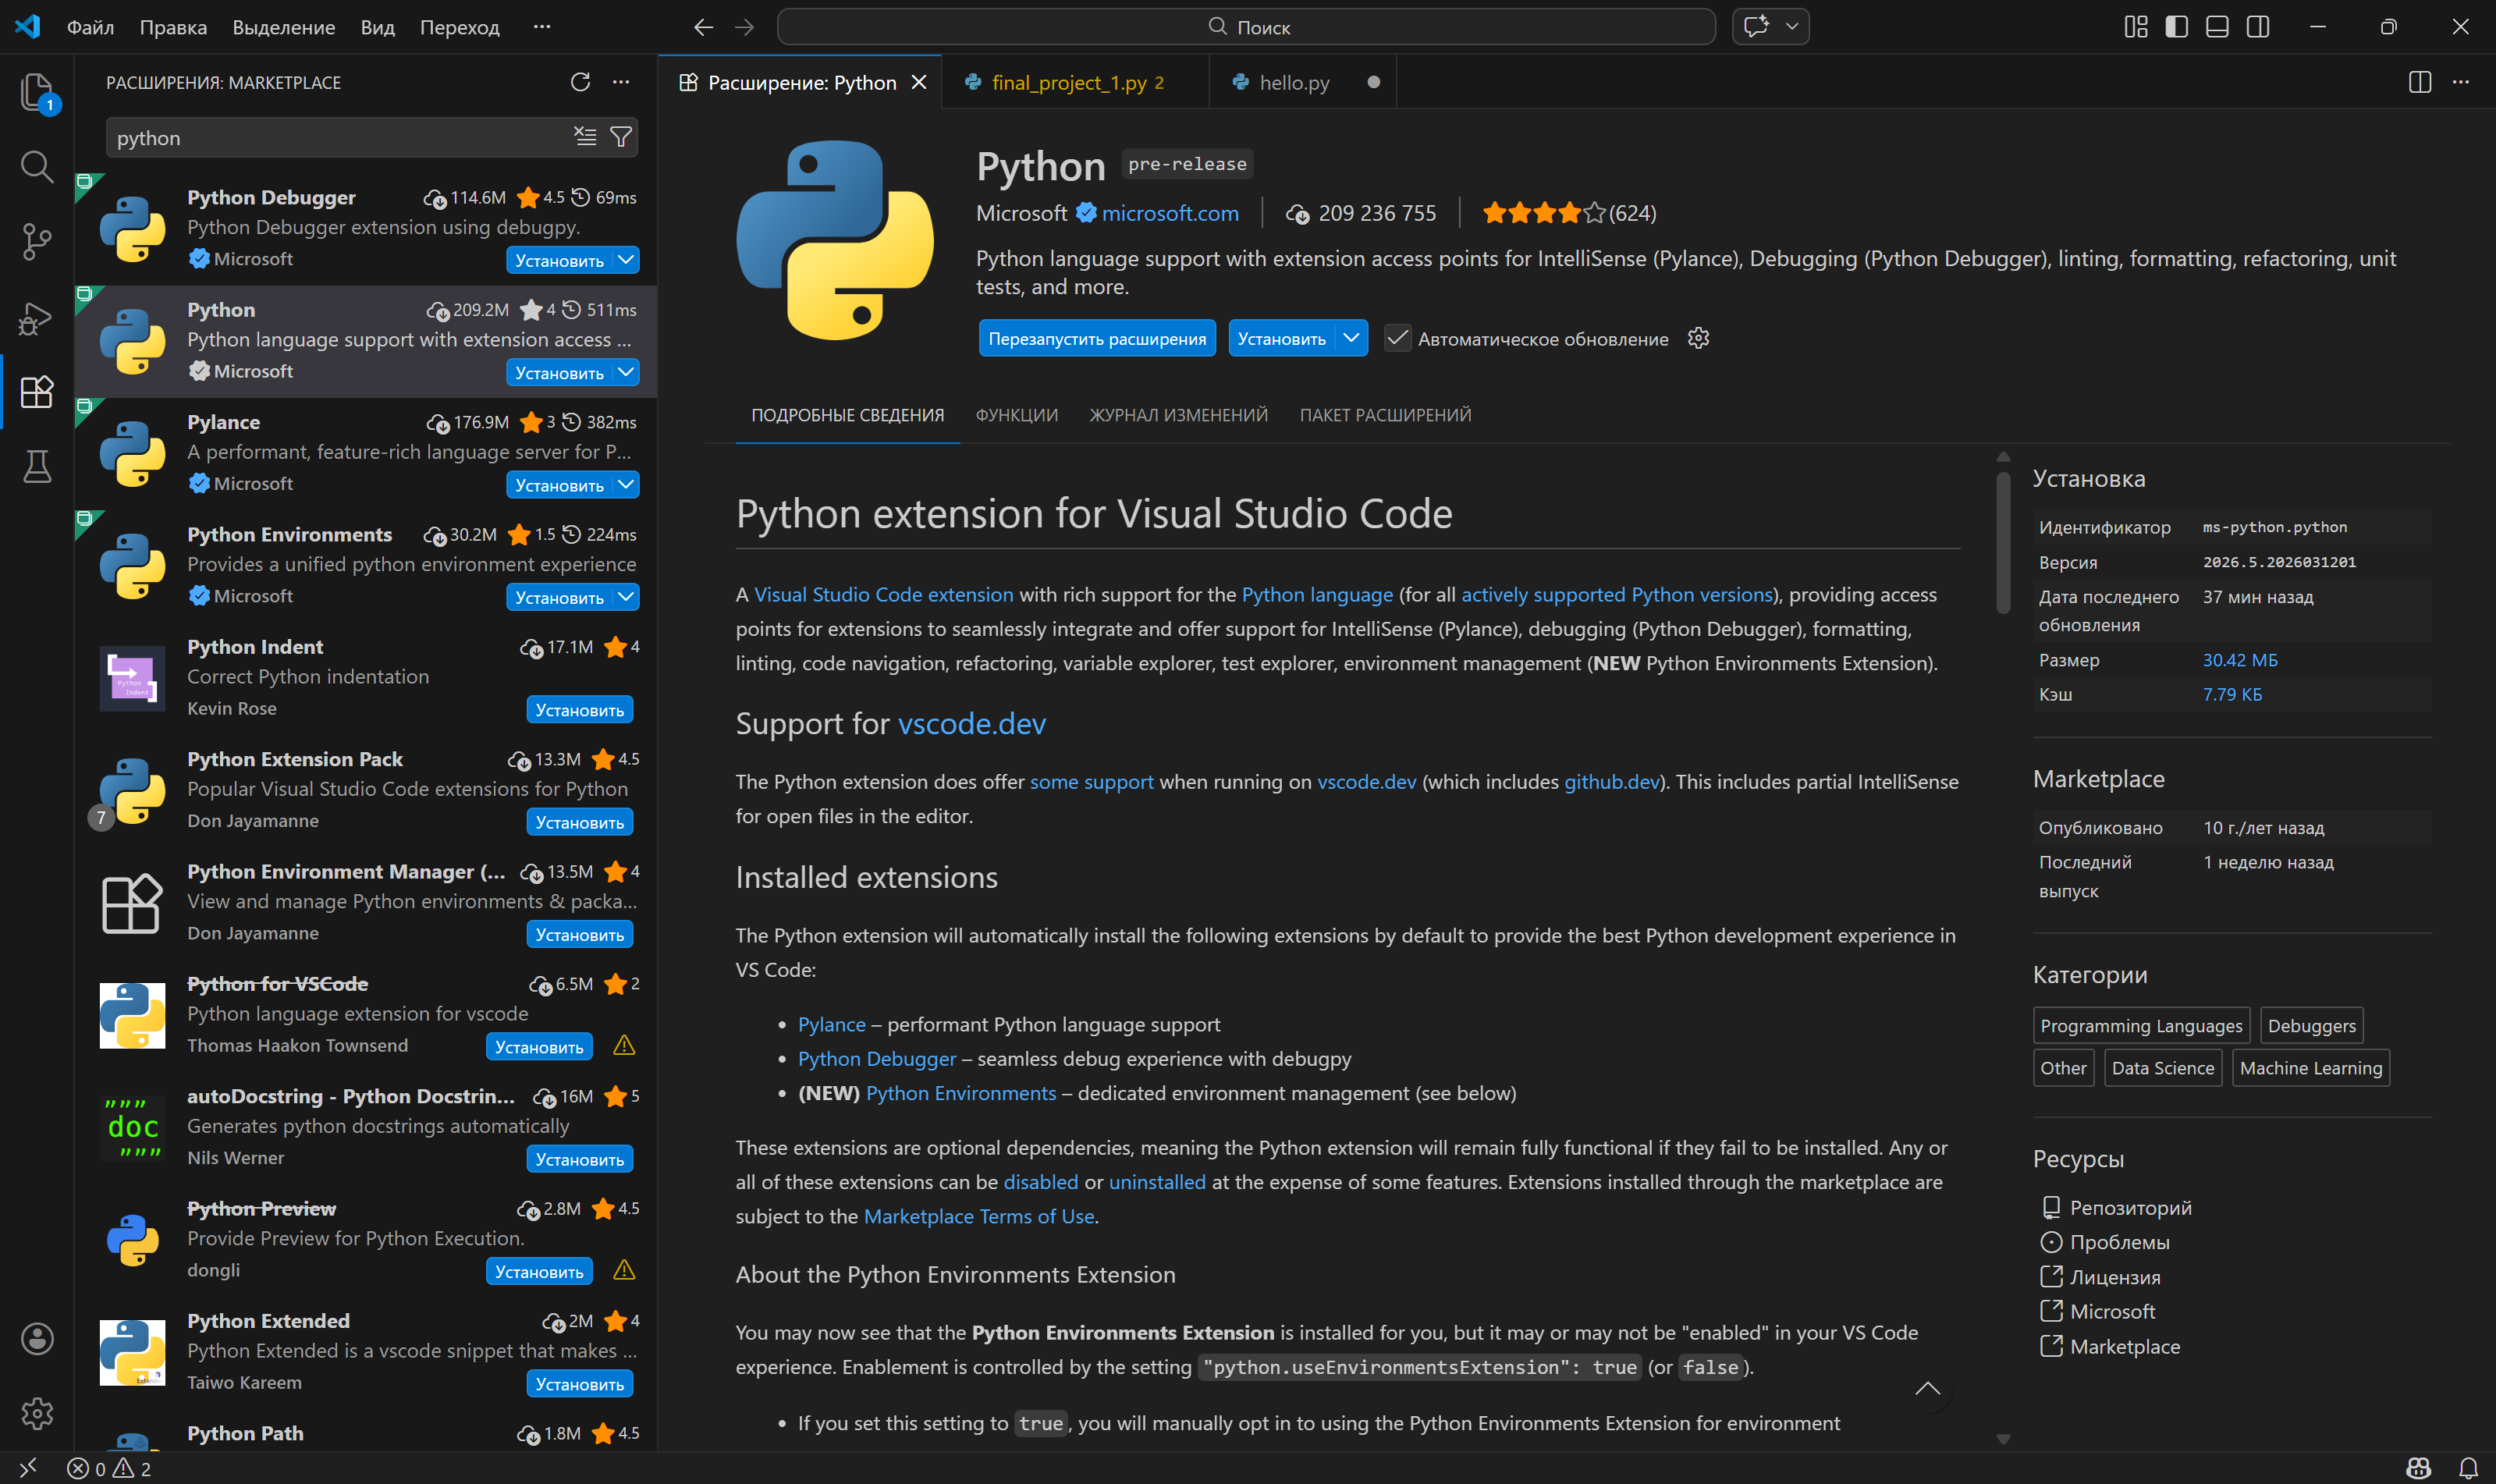
Task: Clear the extension search results
Action: coord(585,137)
